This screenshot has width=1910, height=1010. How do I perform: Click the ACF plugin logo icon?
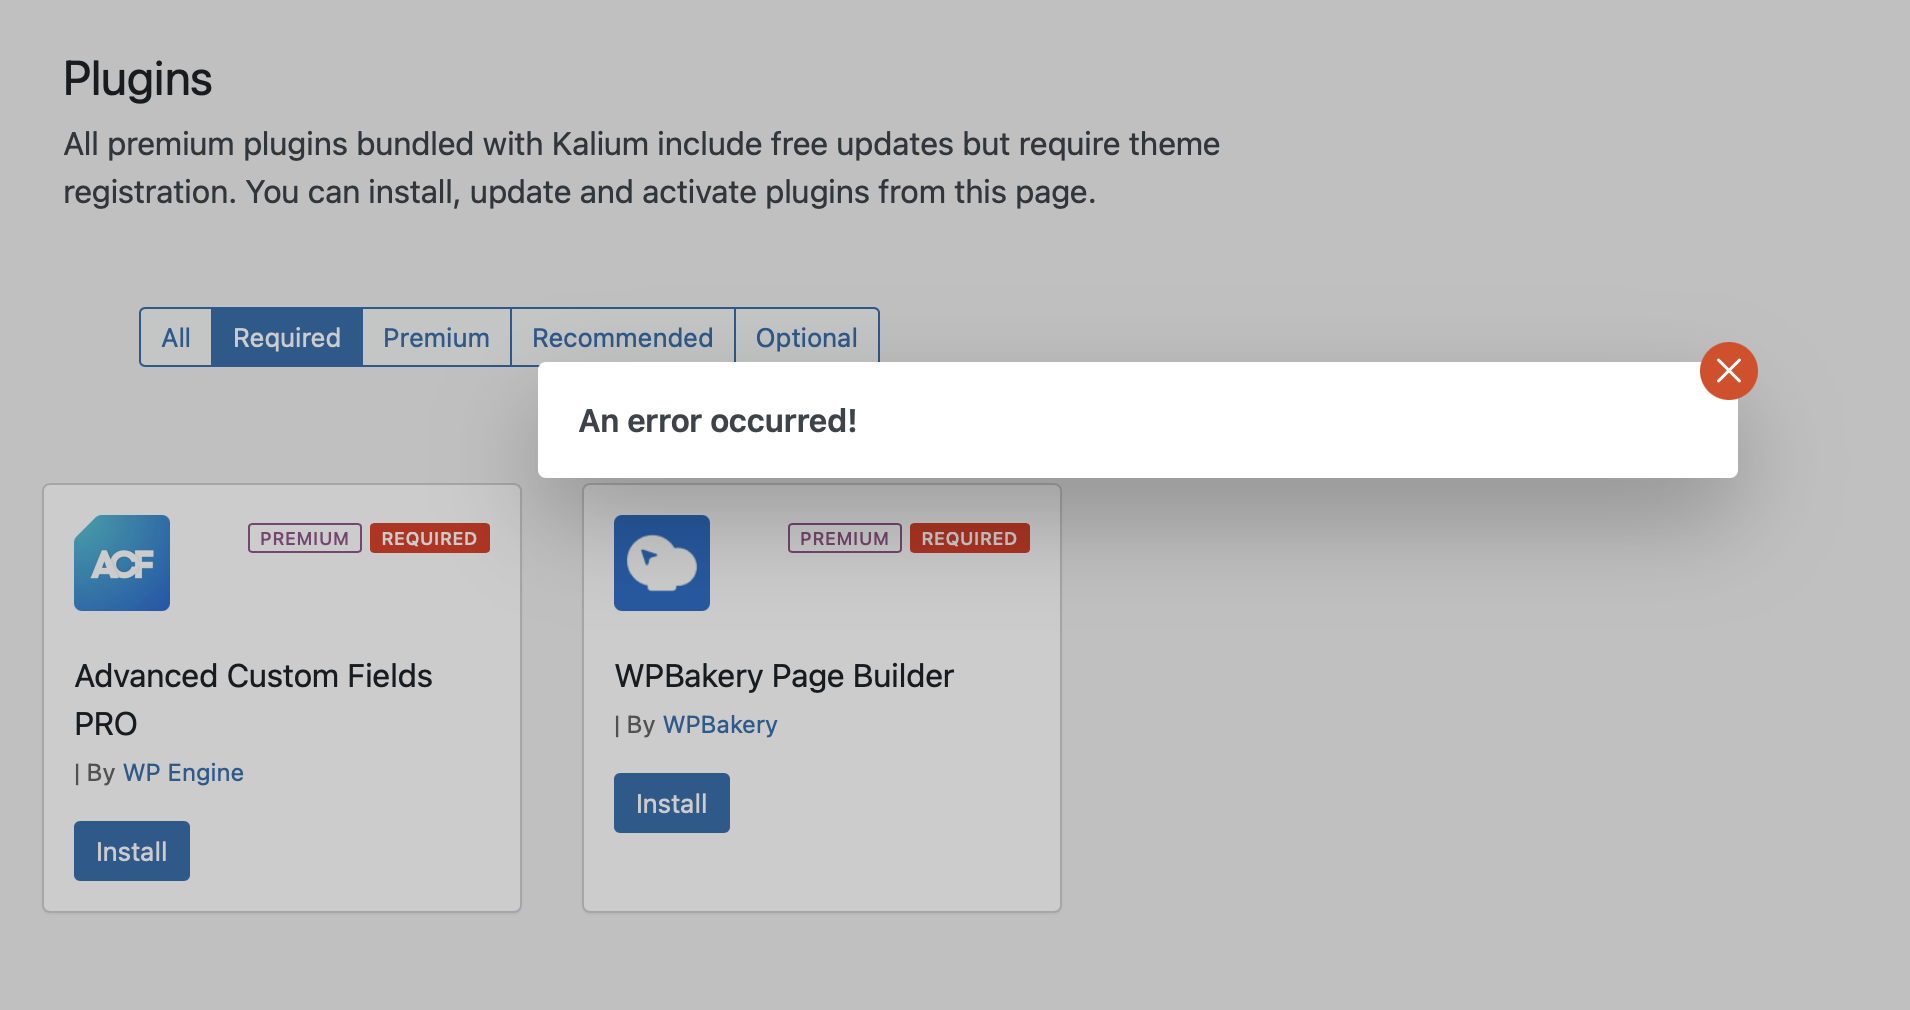coord(122,563)
